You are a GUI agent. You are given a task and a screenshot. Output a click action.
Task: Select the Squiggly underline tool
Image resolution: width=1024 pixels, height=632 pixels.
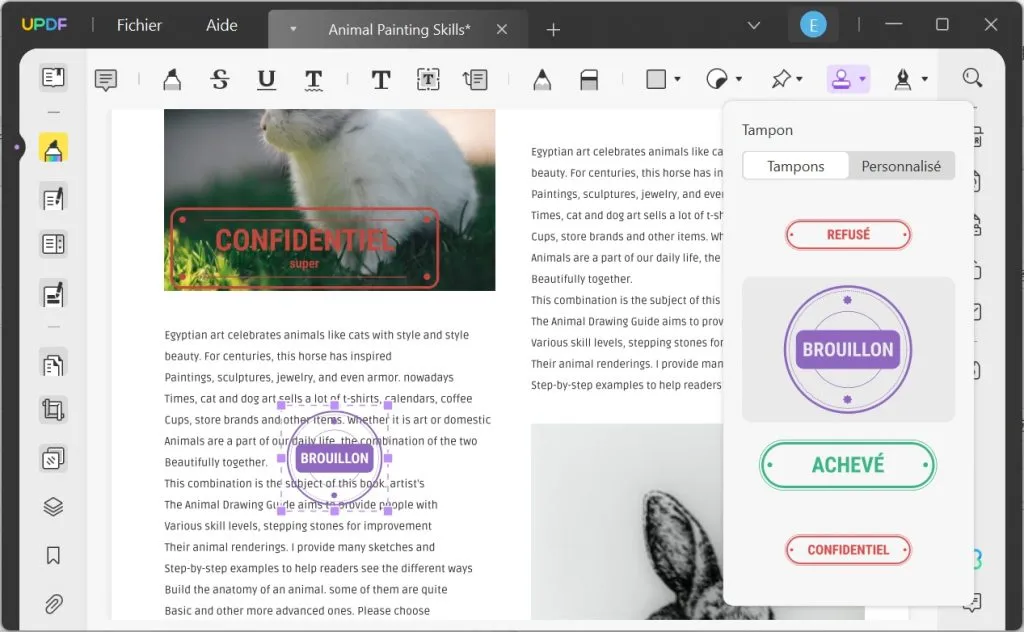click(x=313, y=80)
